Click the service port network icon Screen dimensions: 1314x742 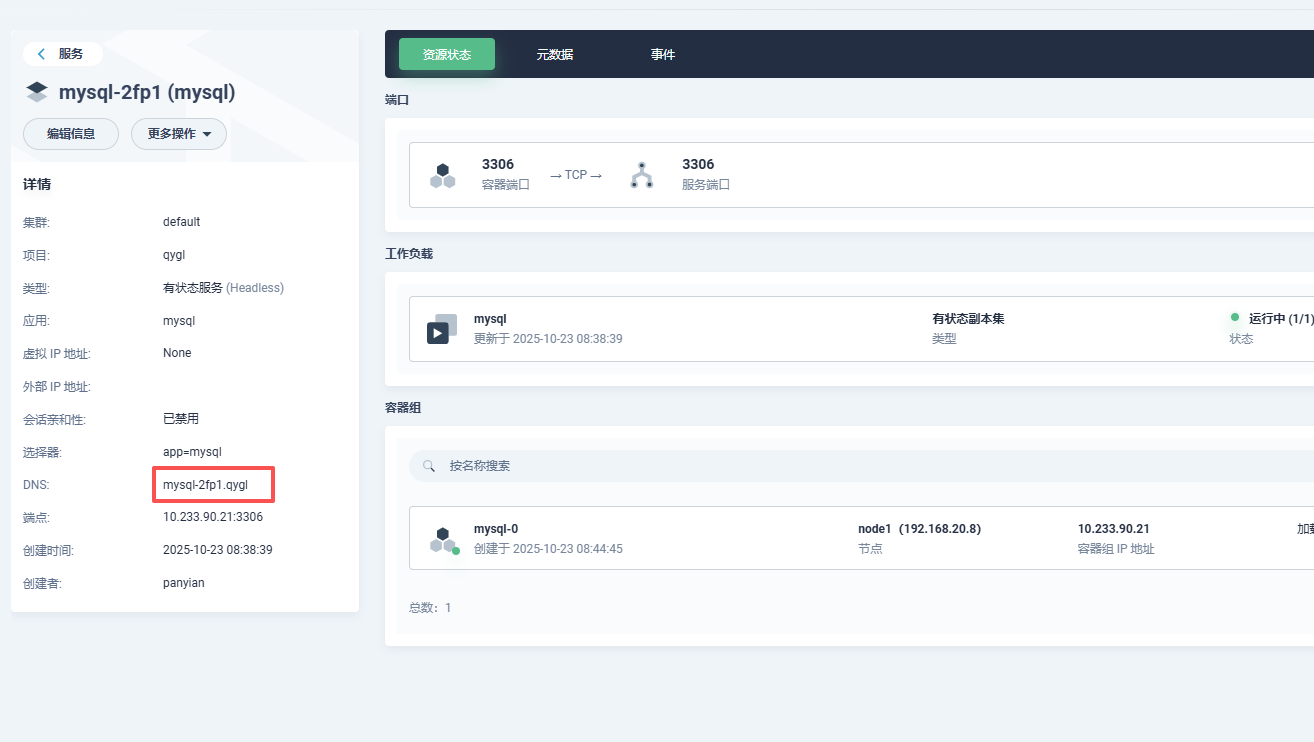coord(641,175)
